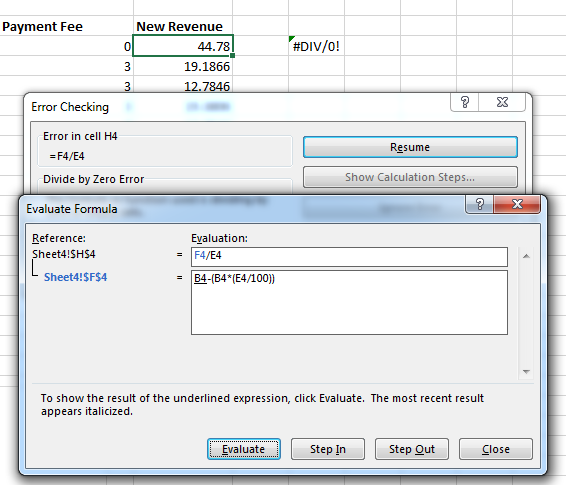This screenshot has height=485, width=566.
Task: Click the B4-(B4*(E4/100)) evaluation box
Action: pos(349,302)
